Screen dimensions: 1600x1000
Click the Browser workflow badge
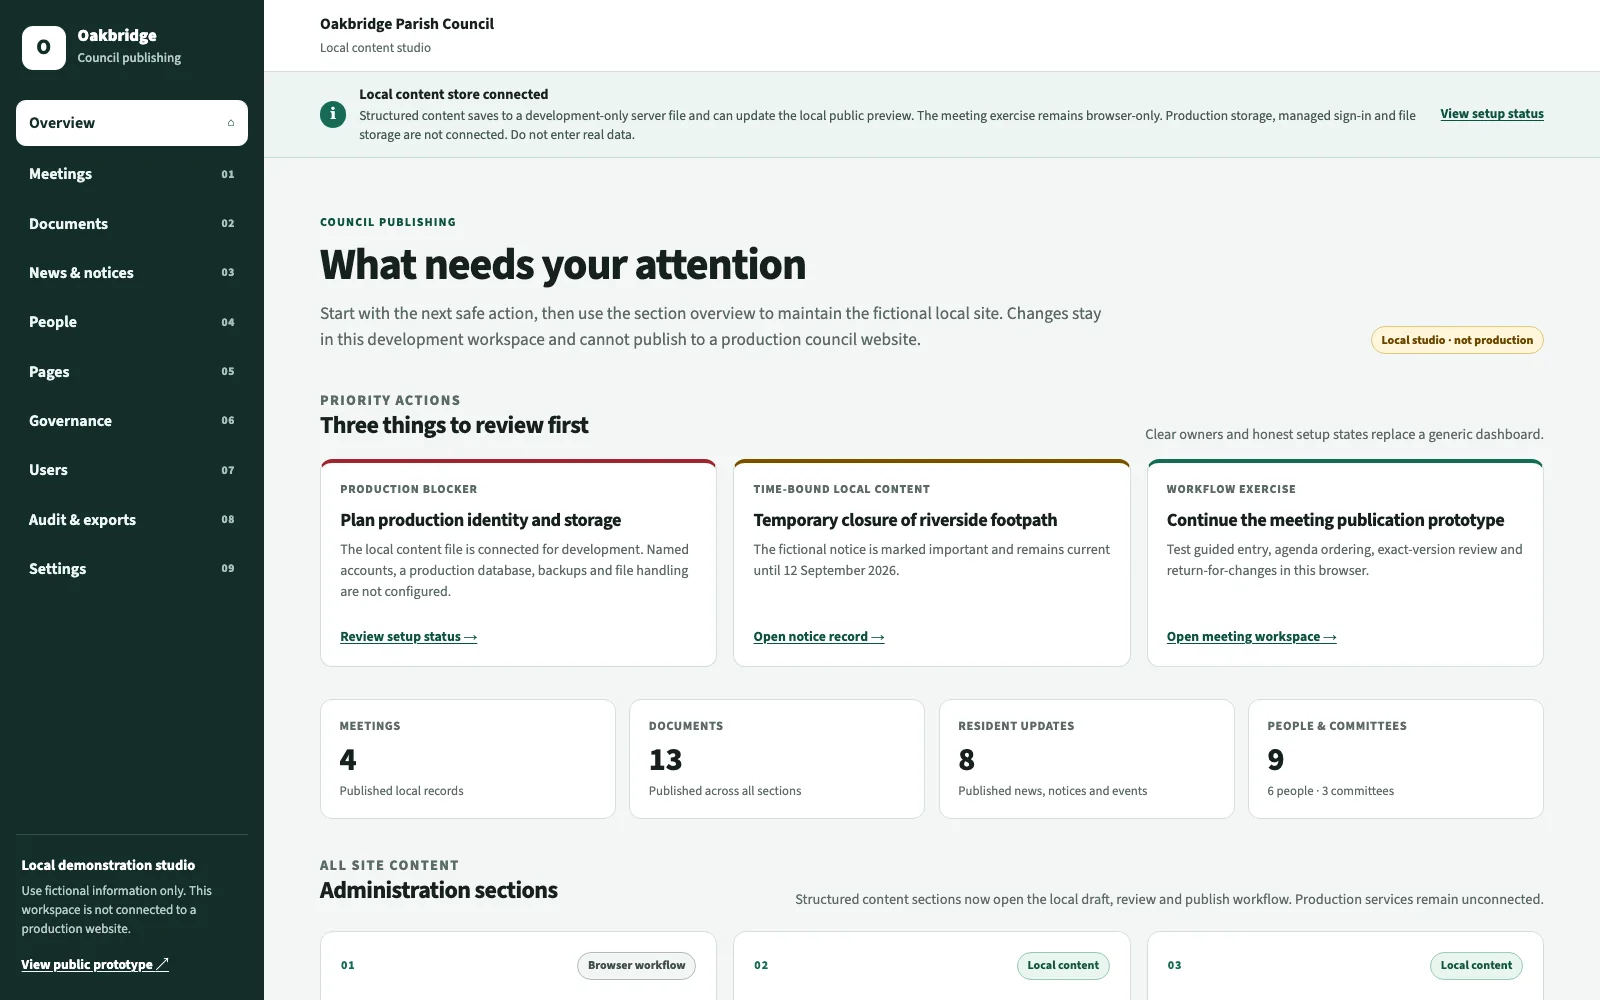tap(636, 966)
